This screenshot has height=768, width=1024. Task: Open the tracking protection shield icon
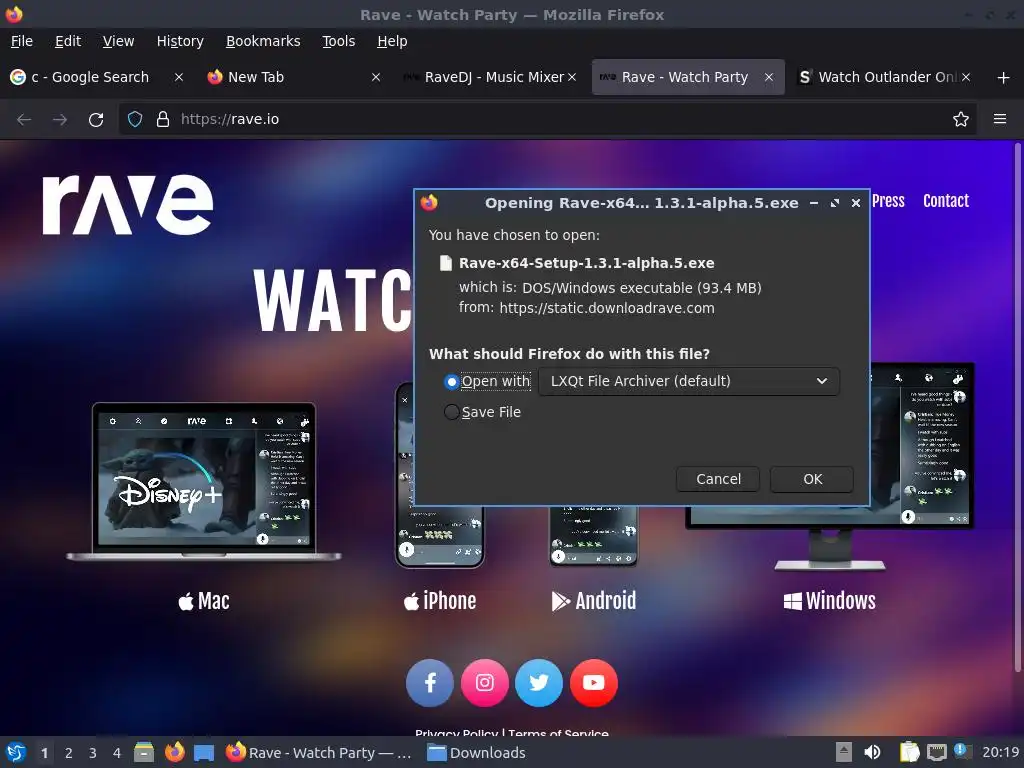pyautogui.click(x=135, y=120)
